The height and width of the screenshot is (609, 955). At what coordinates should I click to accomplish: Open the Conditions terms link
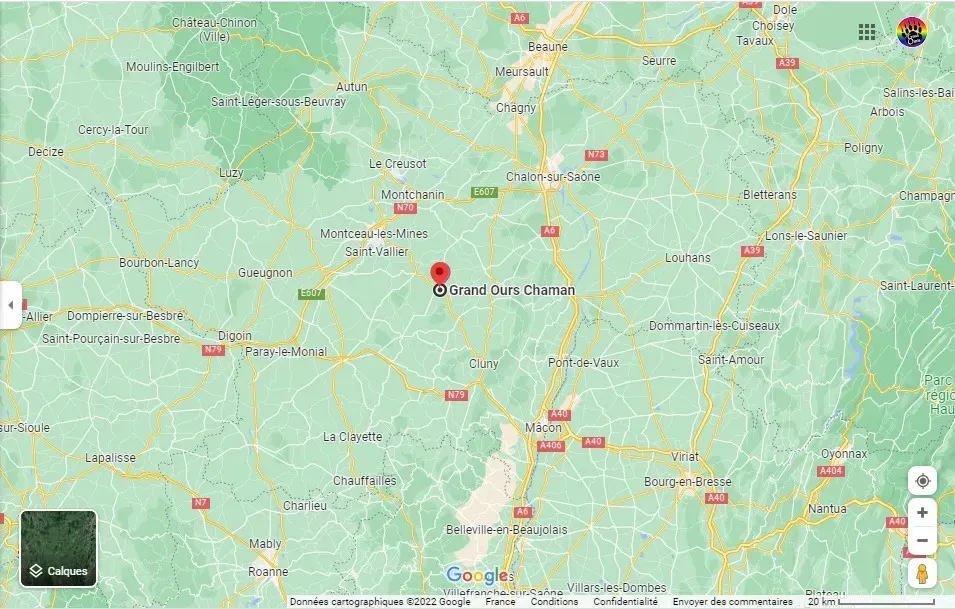point(554,602)
